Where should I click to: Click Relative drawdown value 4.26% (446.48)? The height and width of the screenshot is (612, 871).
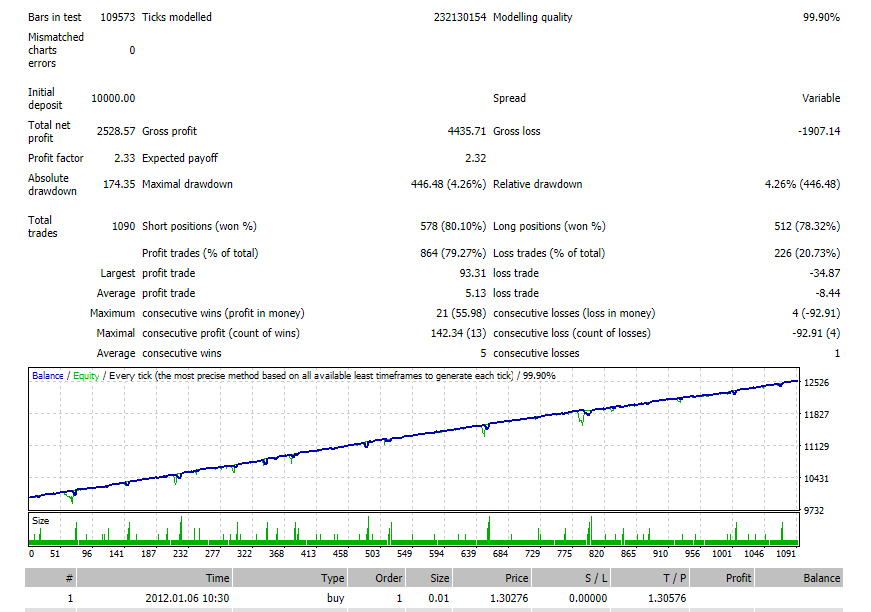pos(802,184)
